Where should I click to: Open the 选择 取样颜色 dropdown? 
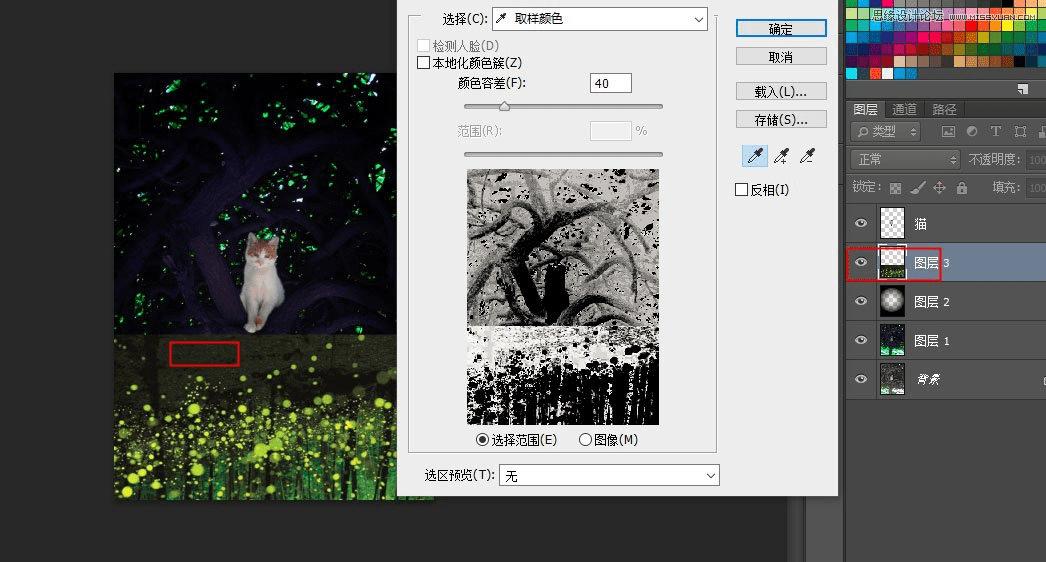(600, 19)
